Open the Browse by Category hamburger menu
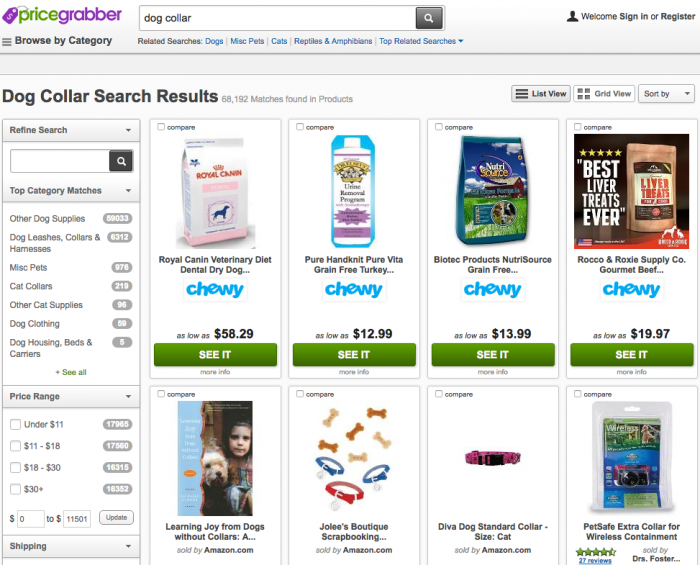 point(7,42)
